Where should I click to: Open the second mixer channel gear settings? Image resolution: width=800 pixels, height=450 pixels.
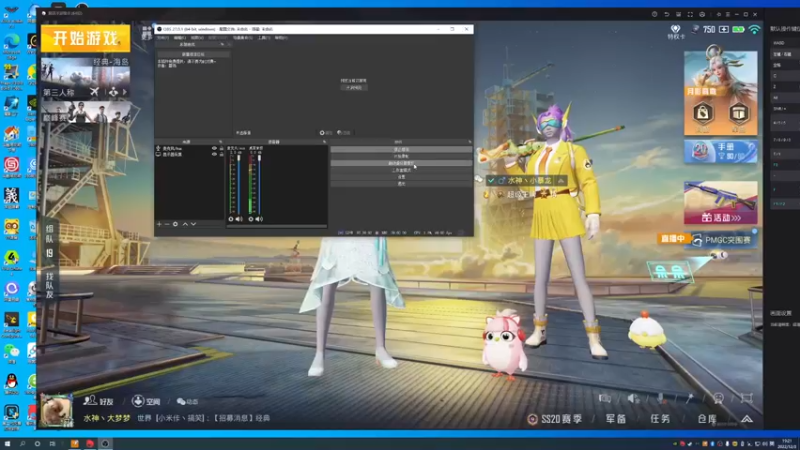[251, 219]
